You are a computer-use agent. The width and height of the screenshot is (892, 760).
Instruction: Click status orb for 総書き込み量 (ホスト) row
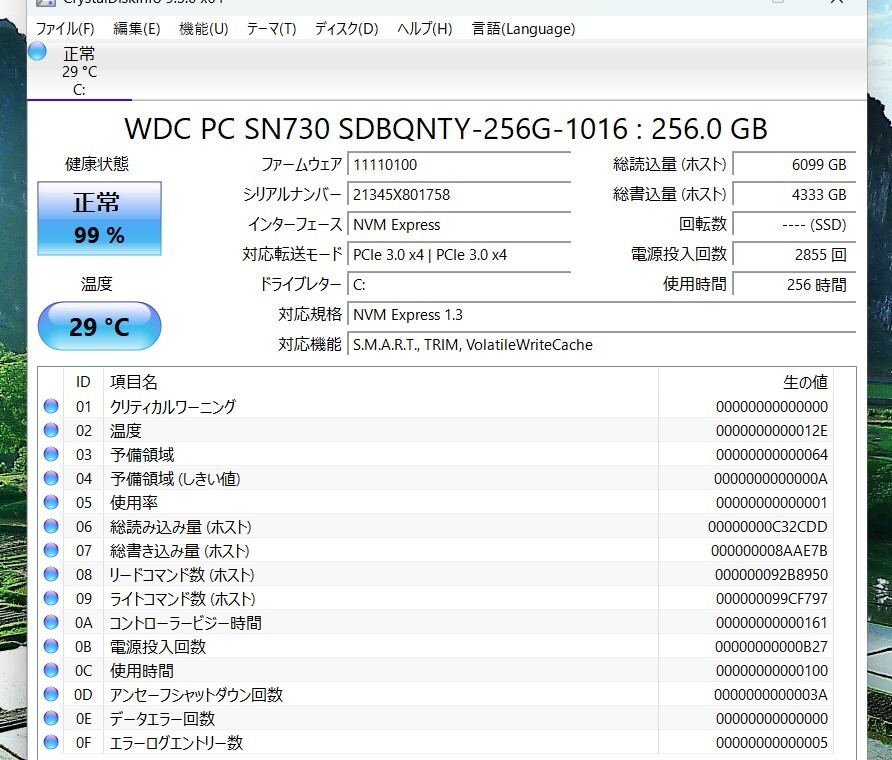pos(51,550)
